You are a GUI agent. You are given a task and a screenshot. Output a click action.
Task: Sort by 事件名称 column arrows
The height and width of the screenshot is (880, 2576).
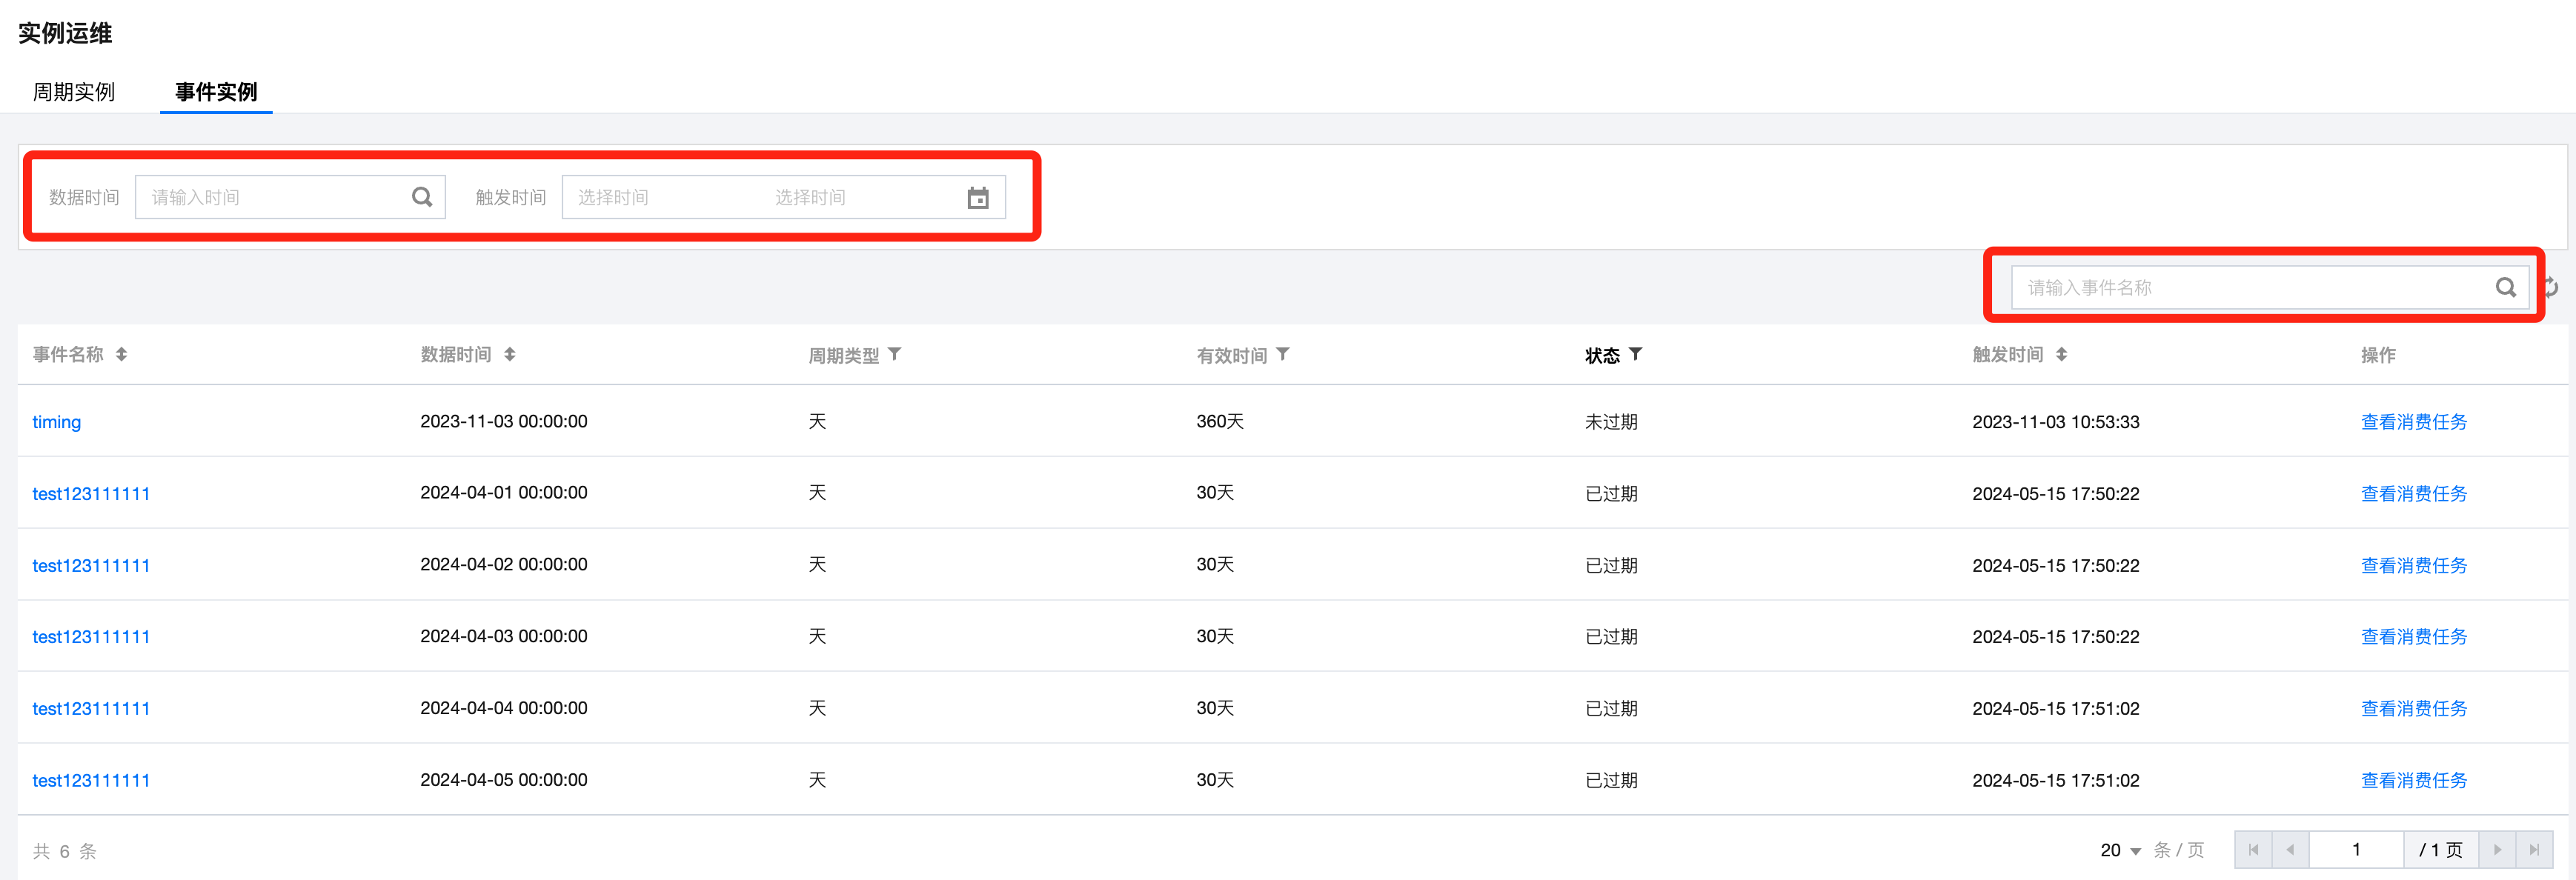(x=121, y=355)
